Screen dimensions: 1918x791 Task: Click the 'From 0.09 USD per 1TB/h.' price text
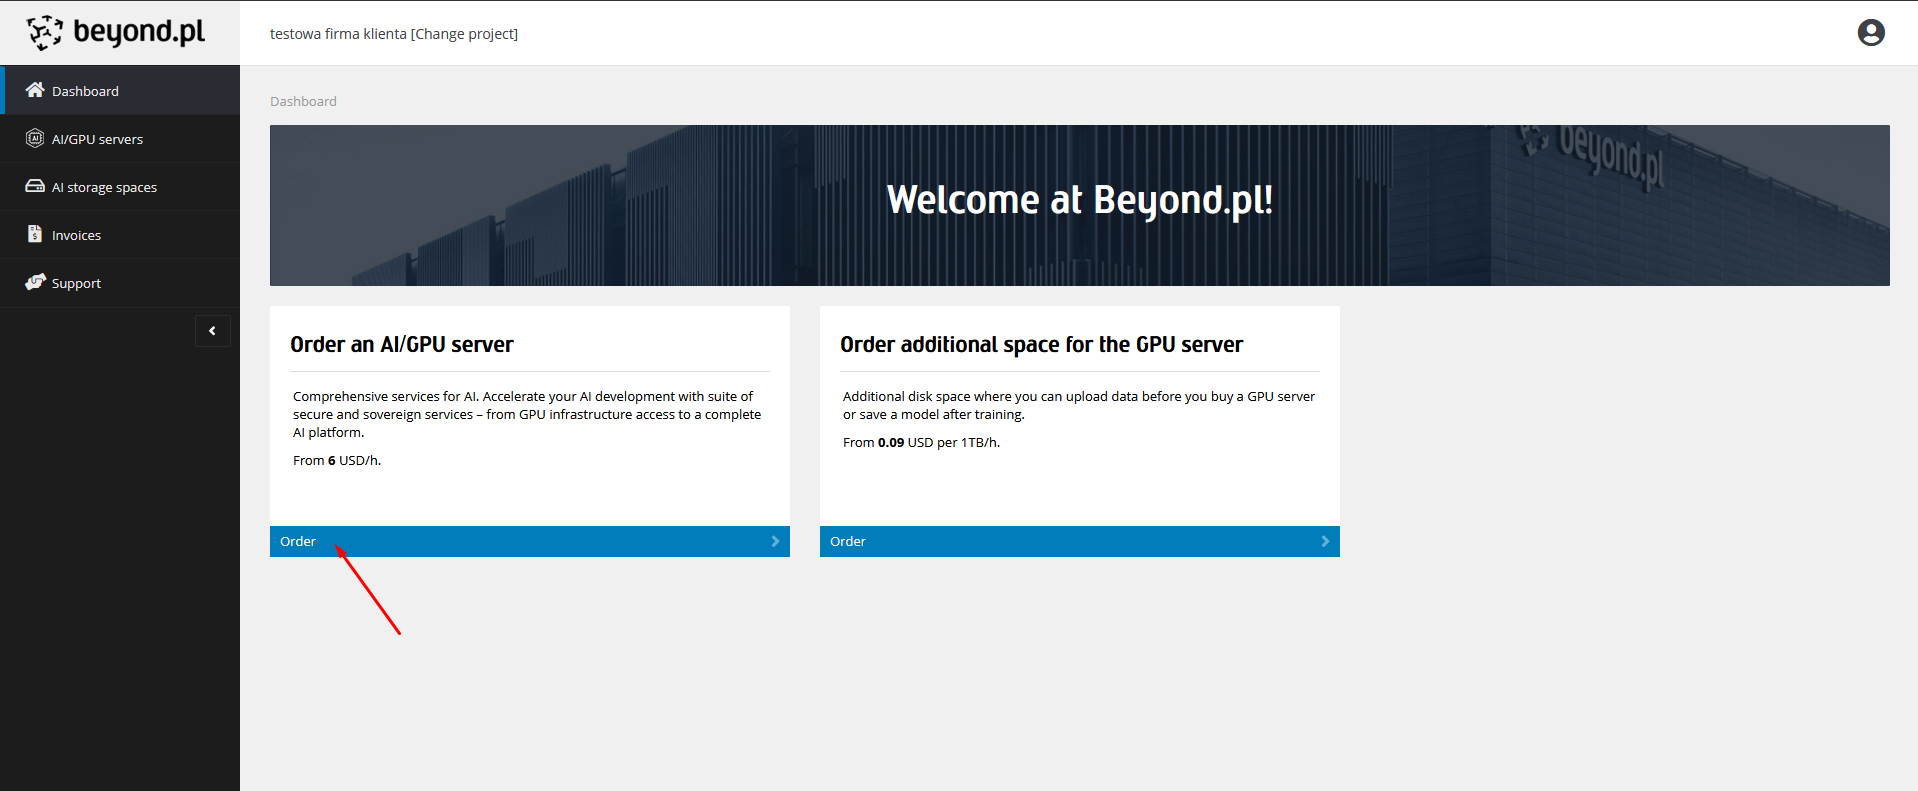pos(921,442)
